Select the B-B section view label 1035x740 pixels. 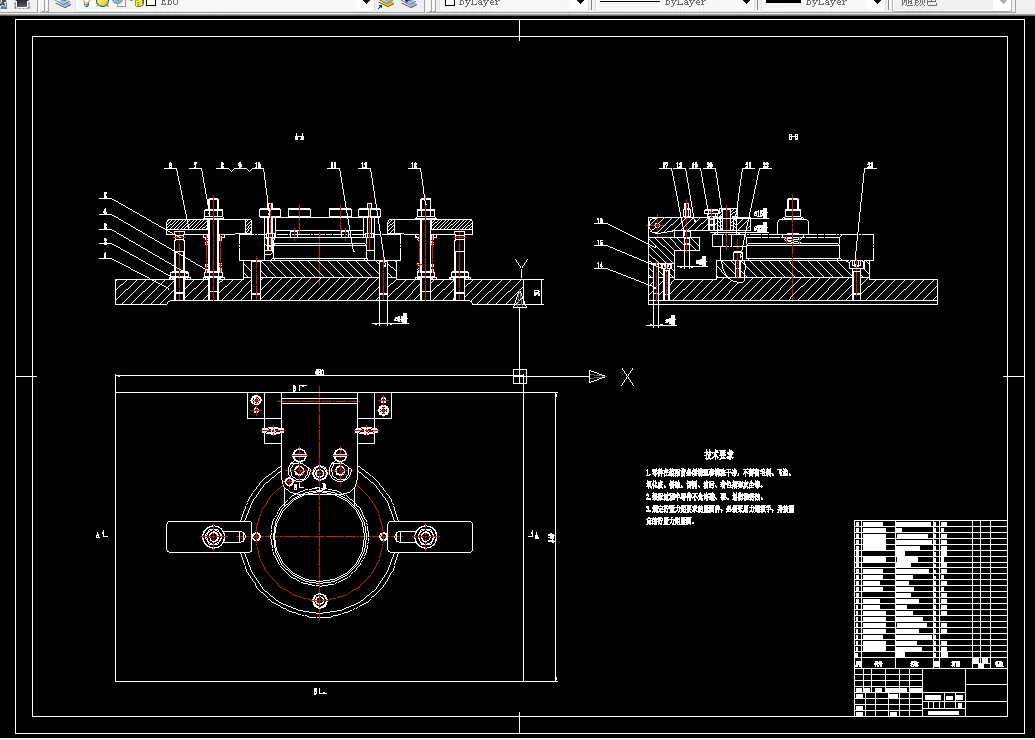pyautogui.click(x=793, y=137)
